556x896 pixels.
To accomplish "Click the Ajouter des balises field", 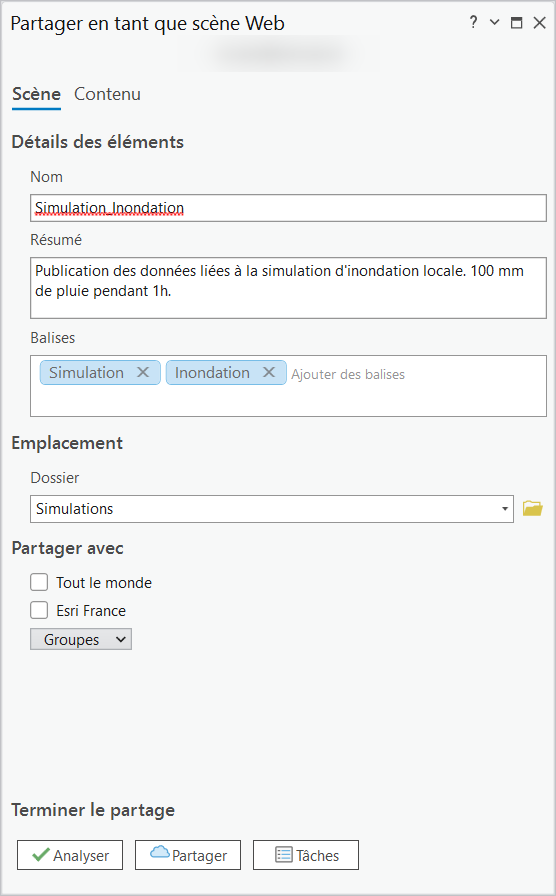I will click(x=347, y=374).
